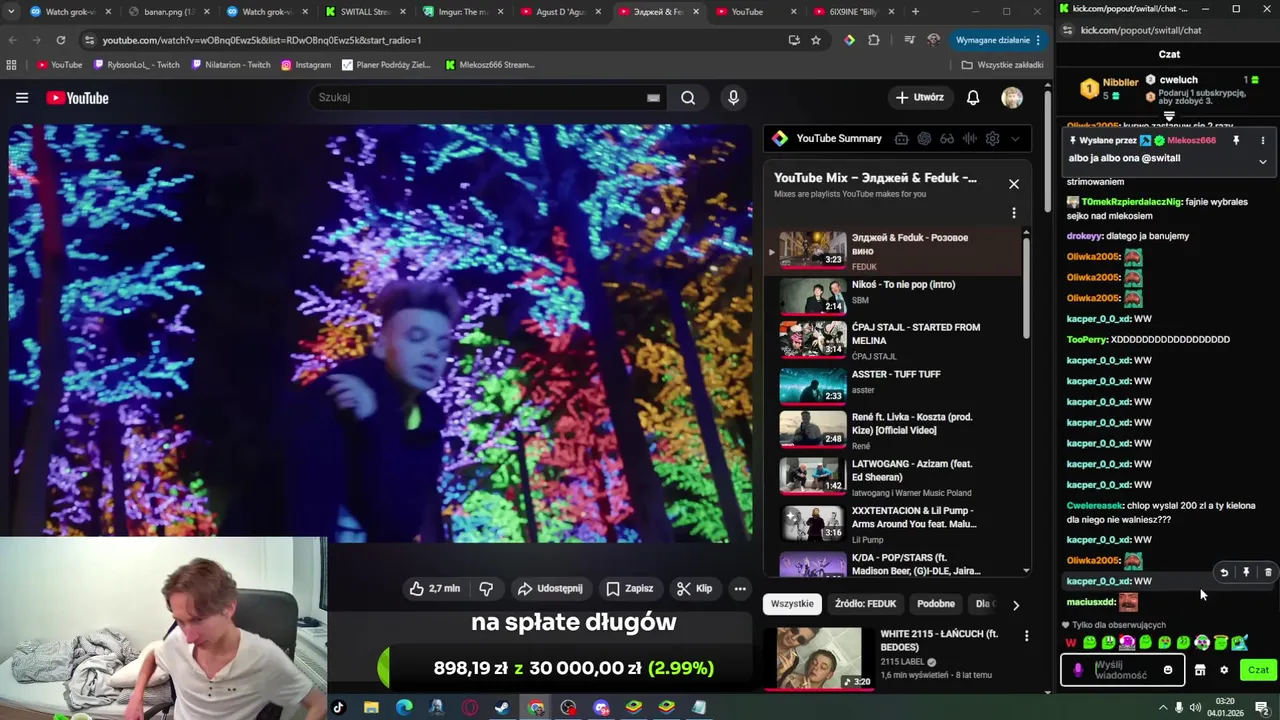Screen dimensions: 1280x720
Task: Open Steam from the Windows taskbar
Action: 502,707
